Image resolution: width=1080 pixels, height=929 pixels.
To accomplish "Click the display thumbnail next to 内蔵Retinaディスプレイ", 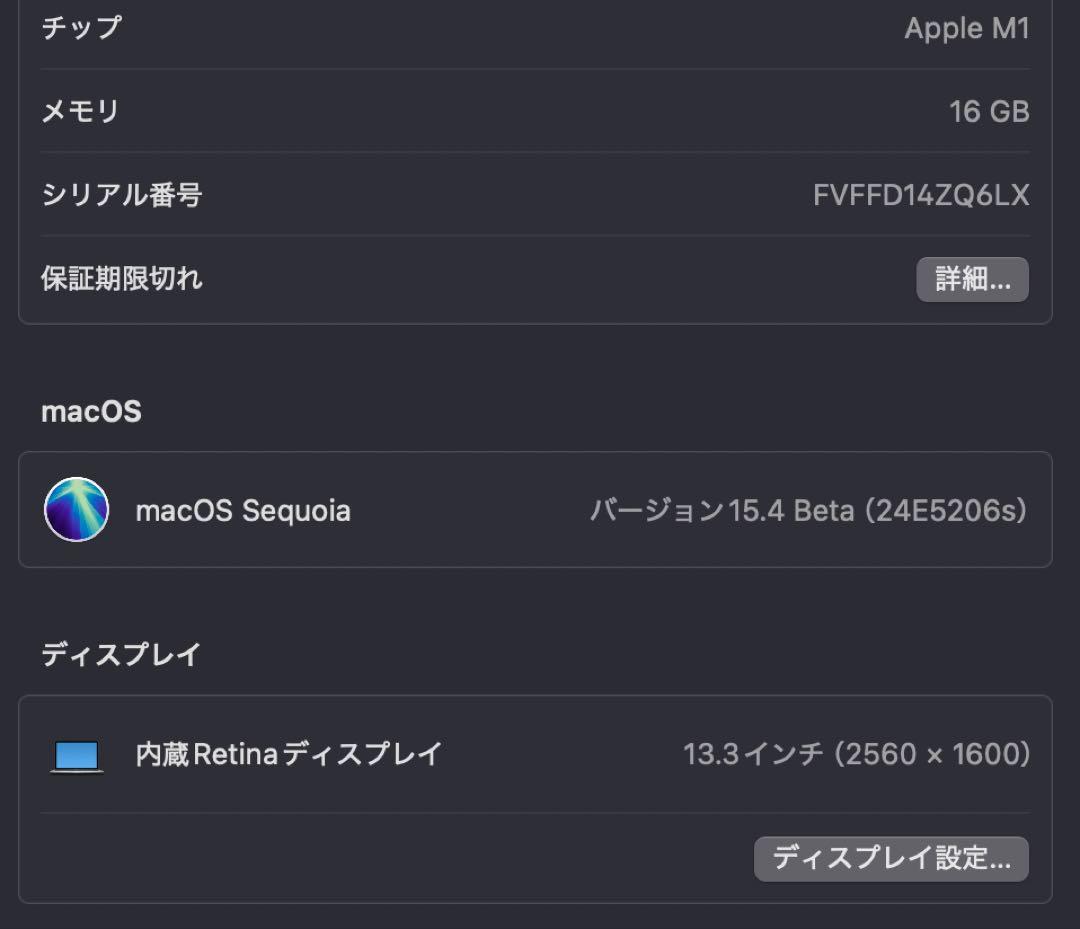I will tap(77, 754).
